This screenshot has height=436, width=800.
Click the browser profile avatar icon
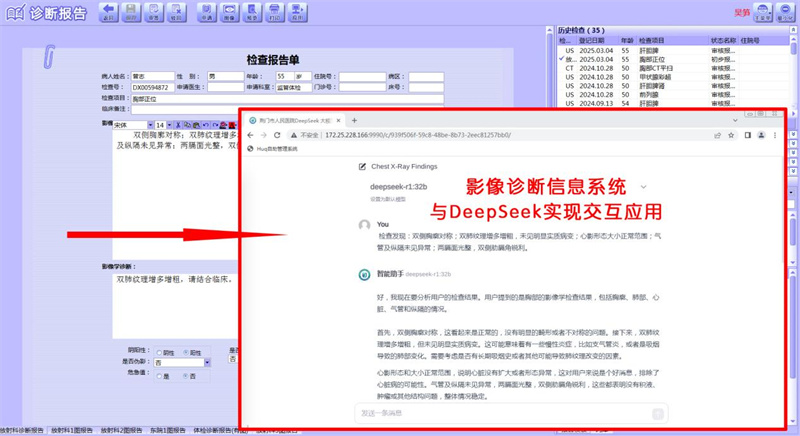click(761, 135)
